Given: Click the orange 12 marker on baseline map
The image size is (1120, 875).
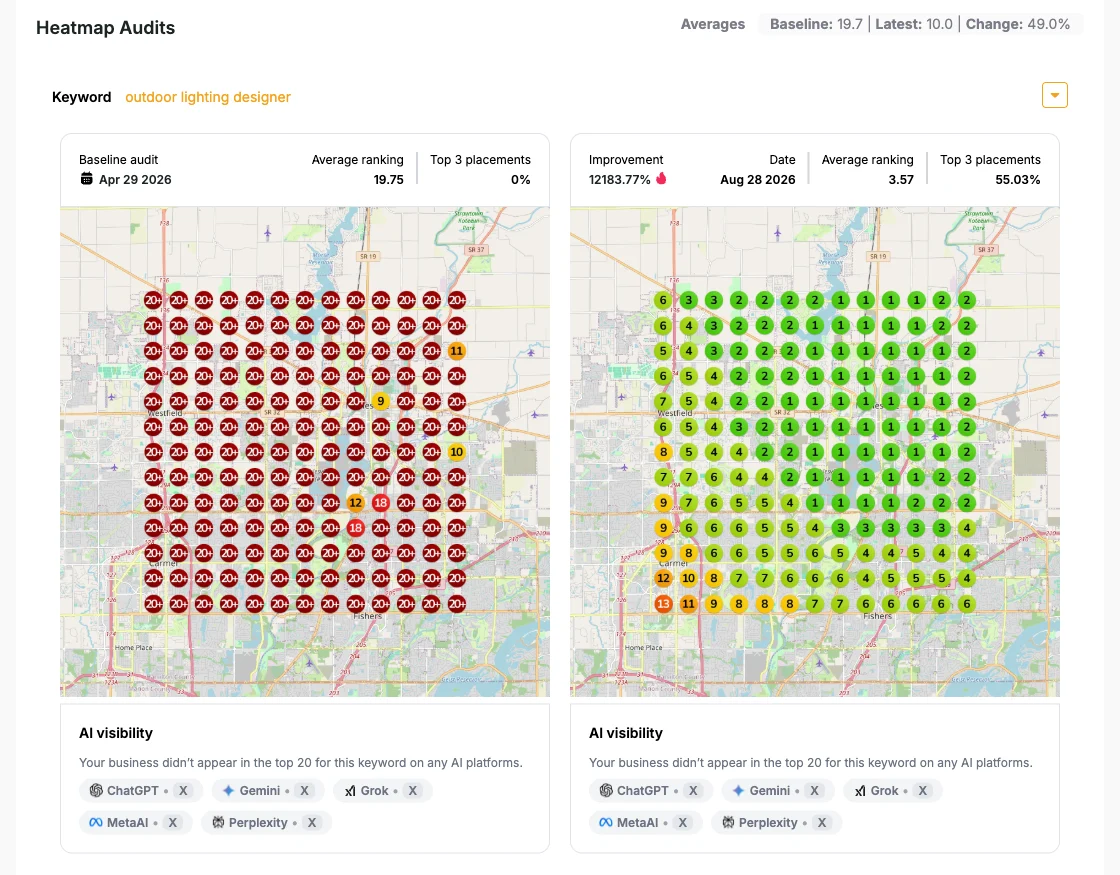Looking at the screenshot, I should pyautogui.click(x=356, y=503).
